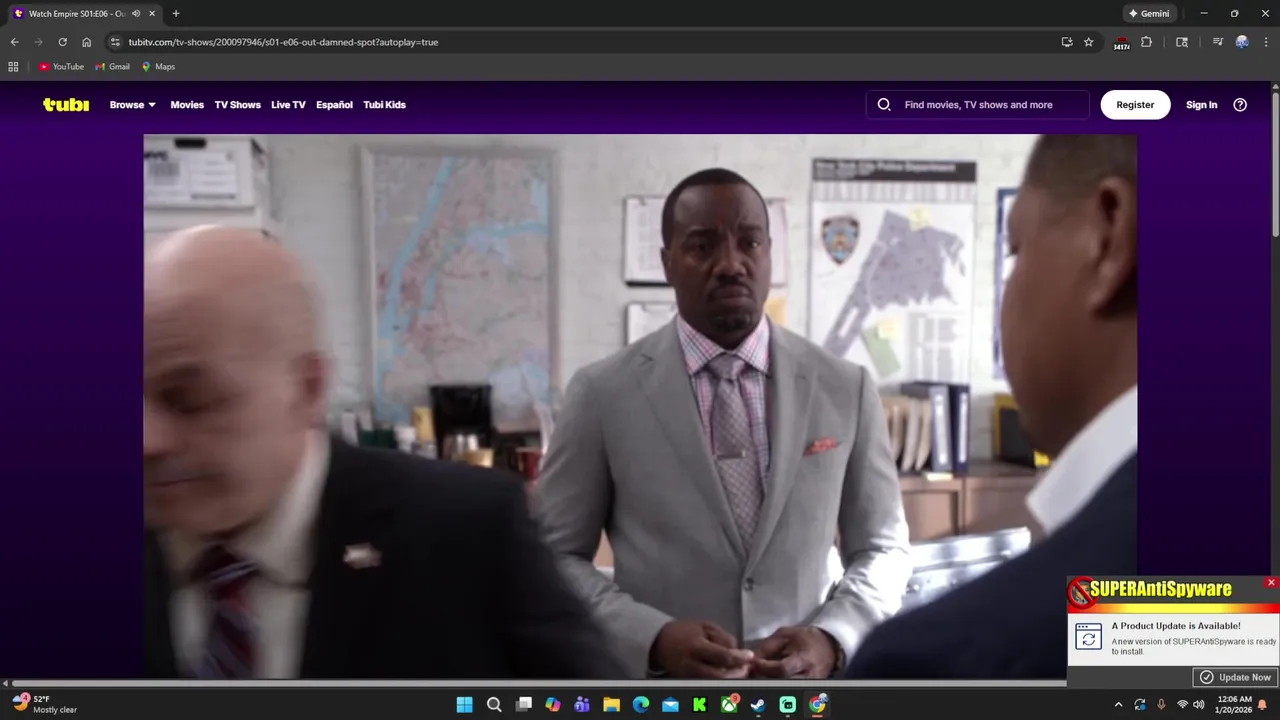Open taskbar Search
This screenshot has width=1280, height=720.
(494, 705)
